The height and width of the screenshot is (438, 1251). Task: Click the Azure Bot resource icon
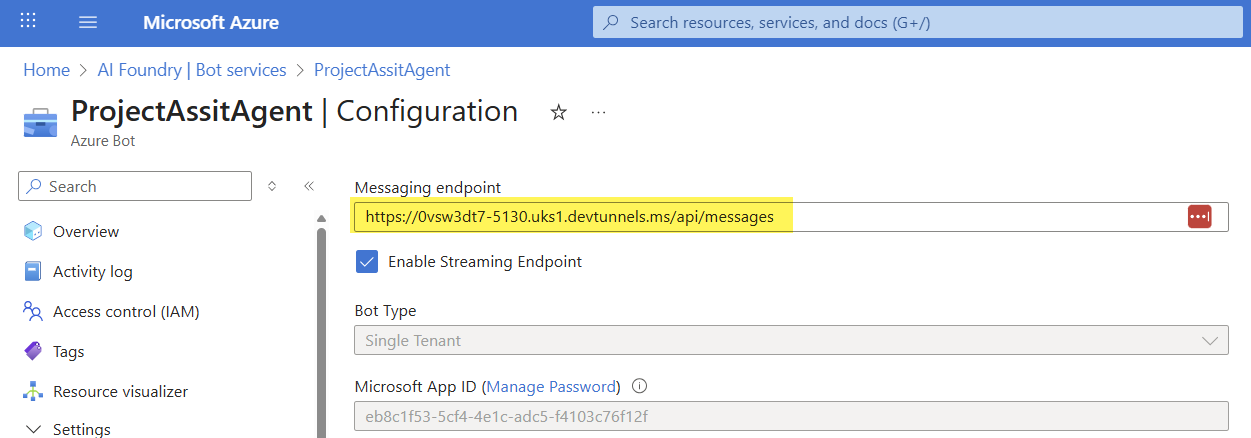click(x=41, y=122)
